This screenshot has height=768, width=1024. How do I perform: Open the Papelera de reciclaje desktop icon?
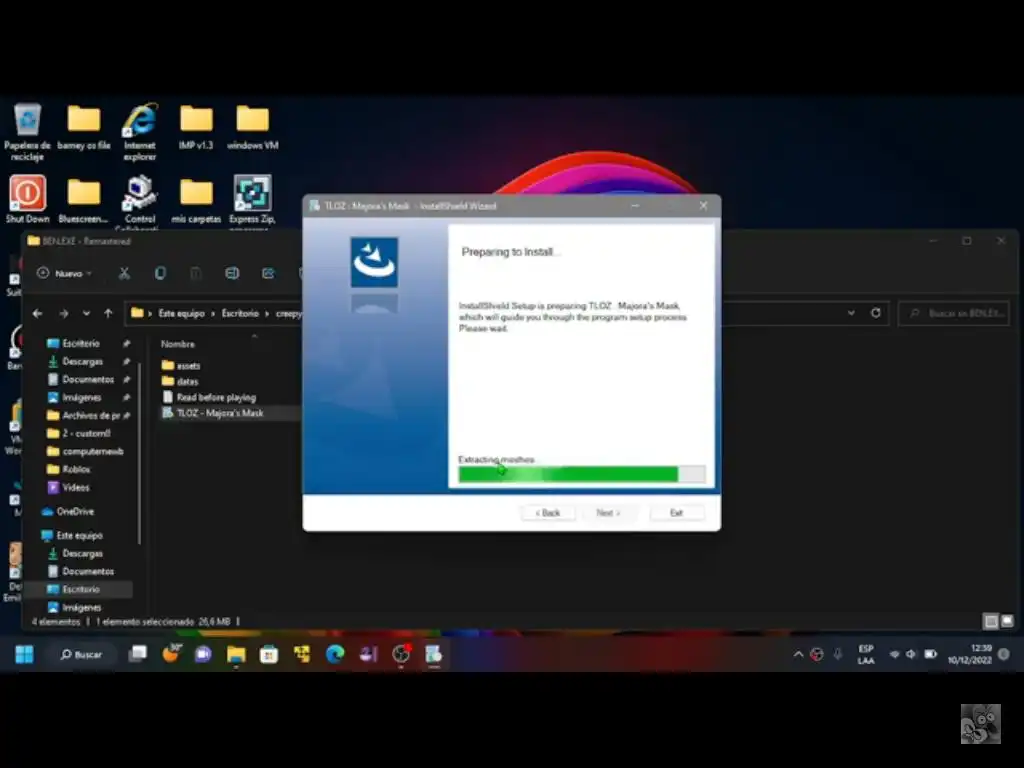[x=27, y=132]
